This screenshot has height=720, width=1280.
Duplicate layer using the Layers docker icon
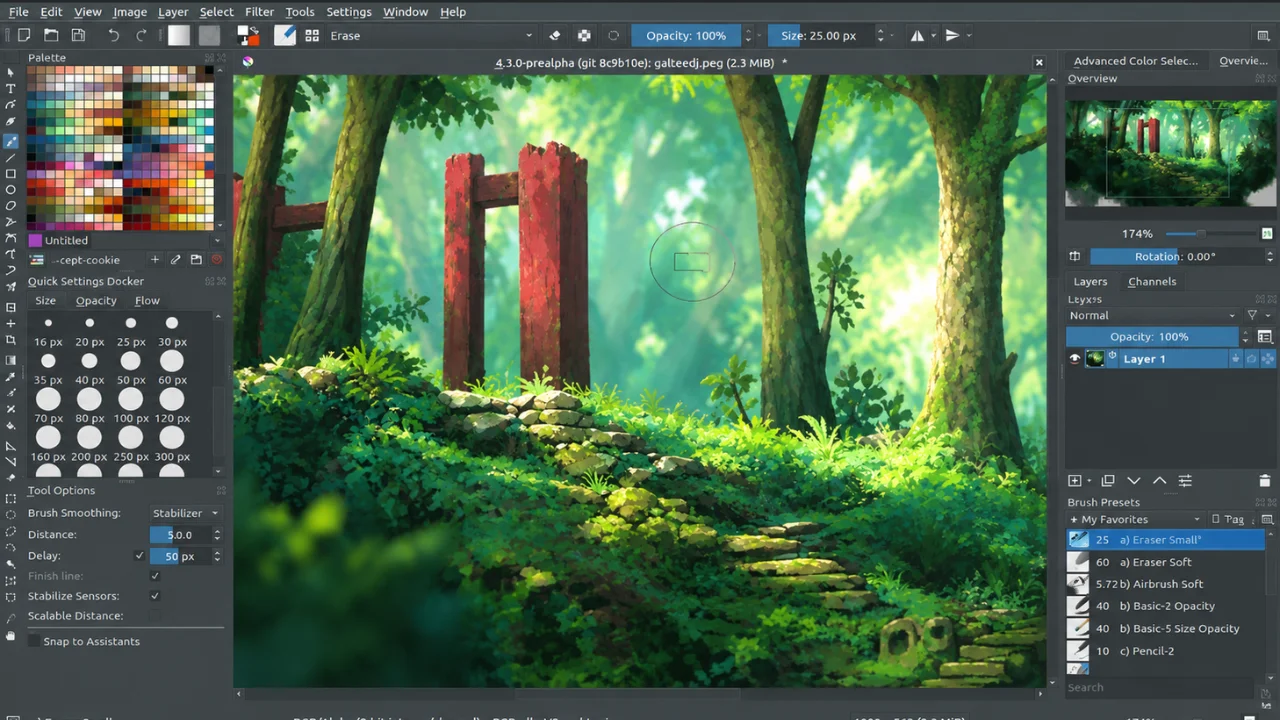click(x=1107, y=481)
